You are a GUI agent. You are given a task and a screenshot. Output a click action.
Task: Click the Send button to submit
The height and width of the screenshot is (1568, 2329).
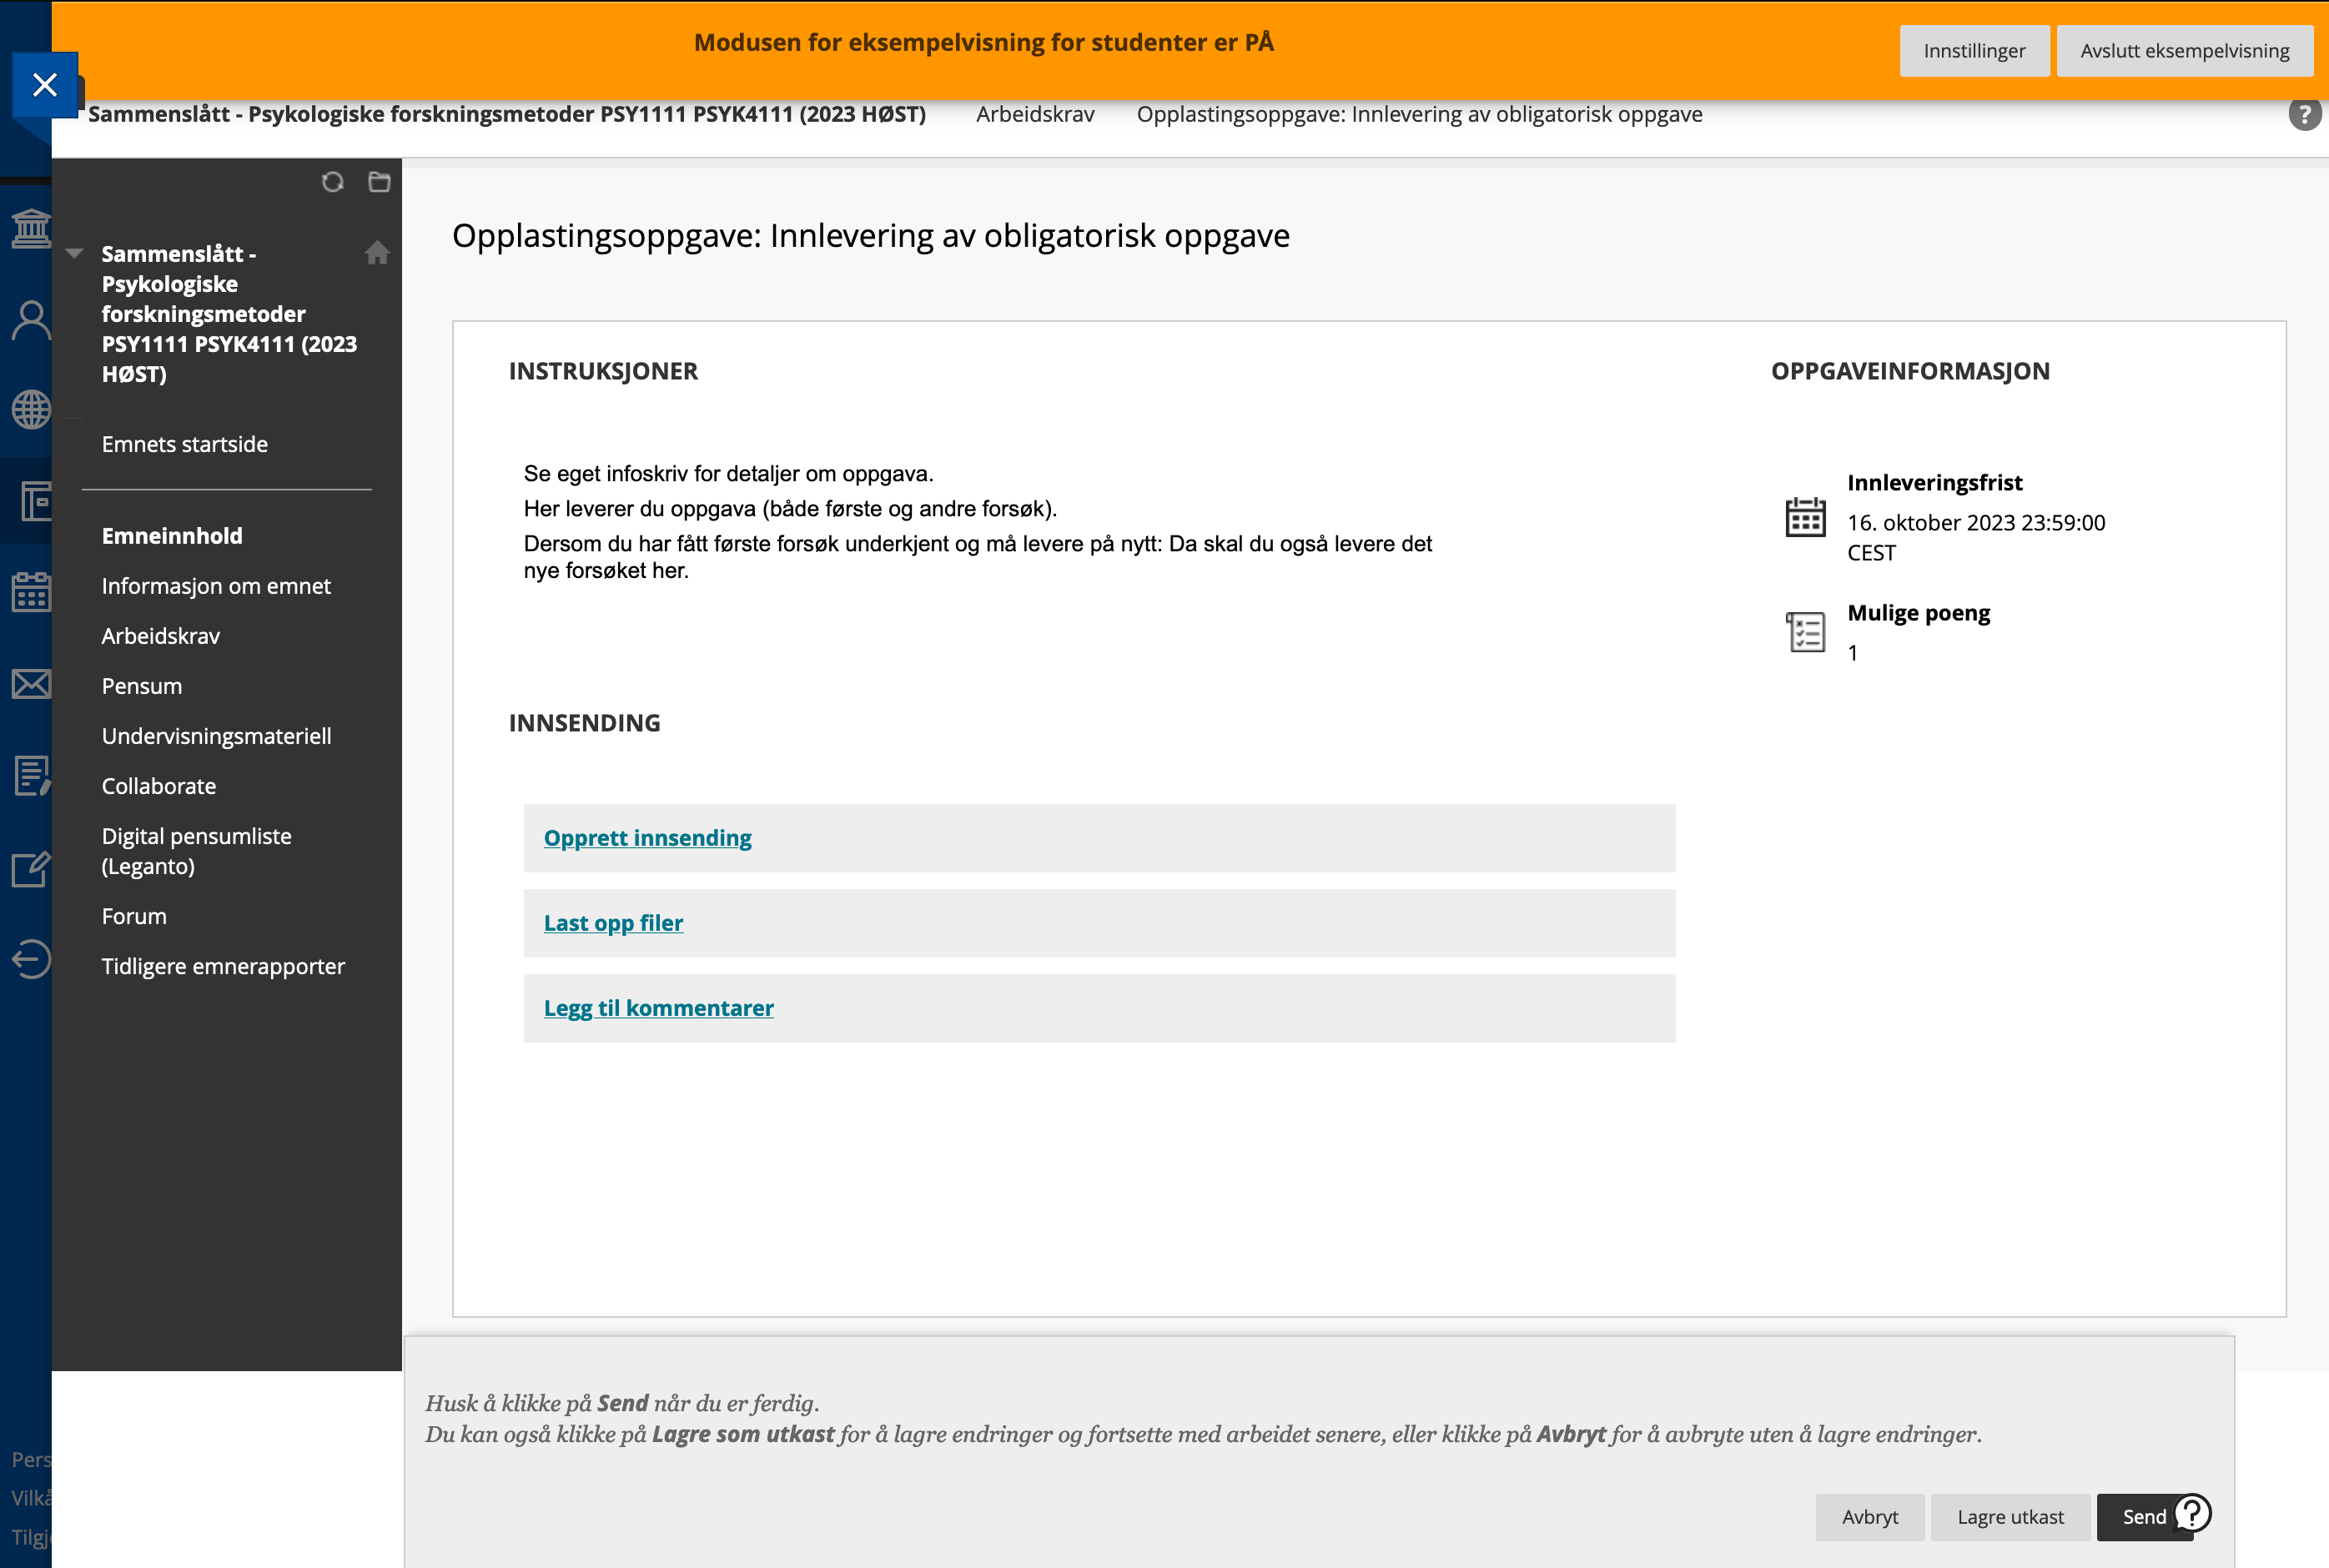click(2142, 1515)
